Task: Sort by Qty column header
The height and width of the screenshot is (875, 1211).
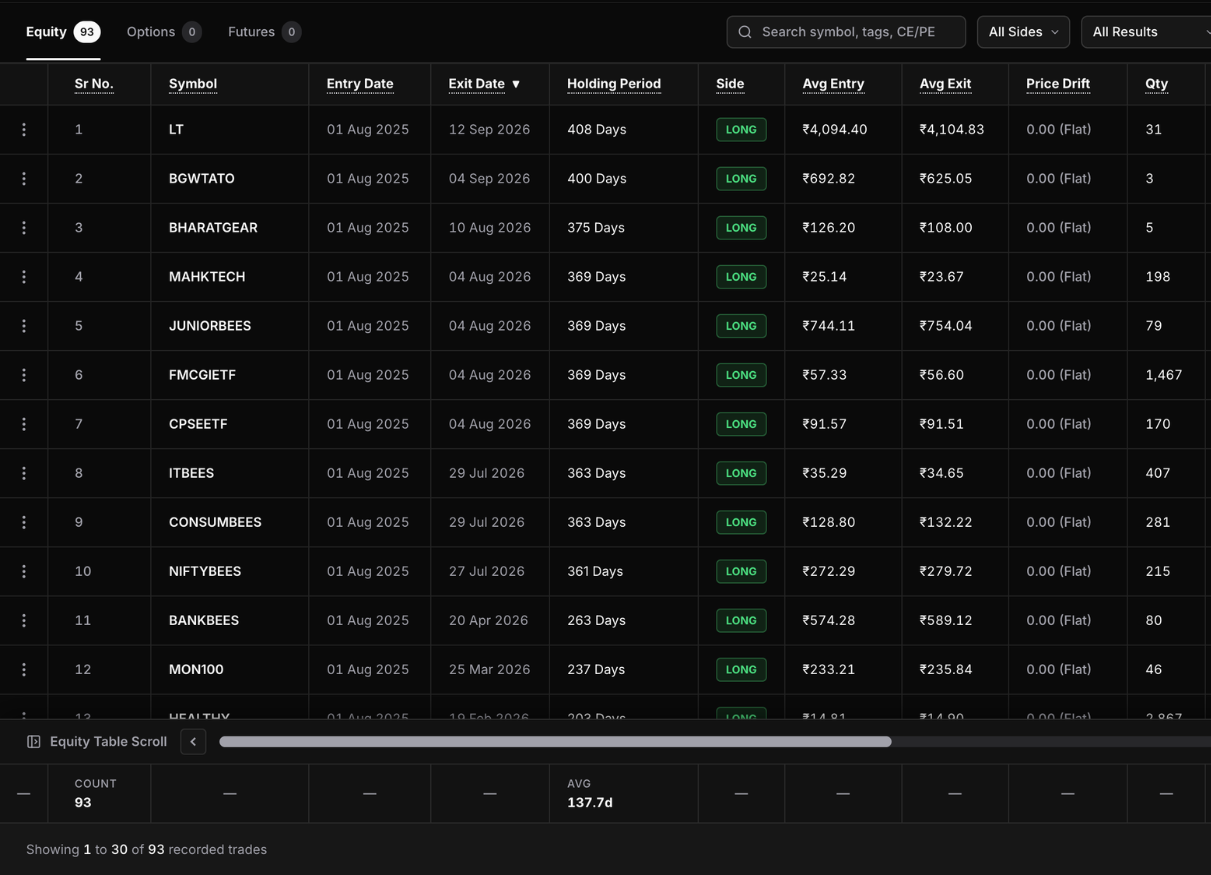Action: (x=1157, y=84)
